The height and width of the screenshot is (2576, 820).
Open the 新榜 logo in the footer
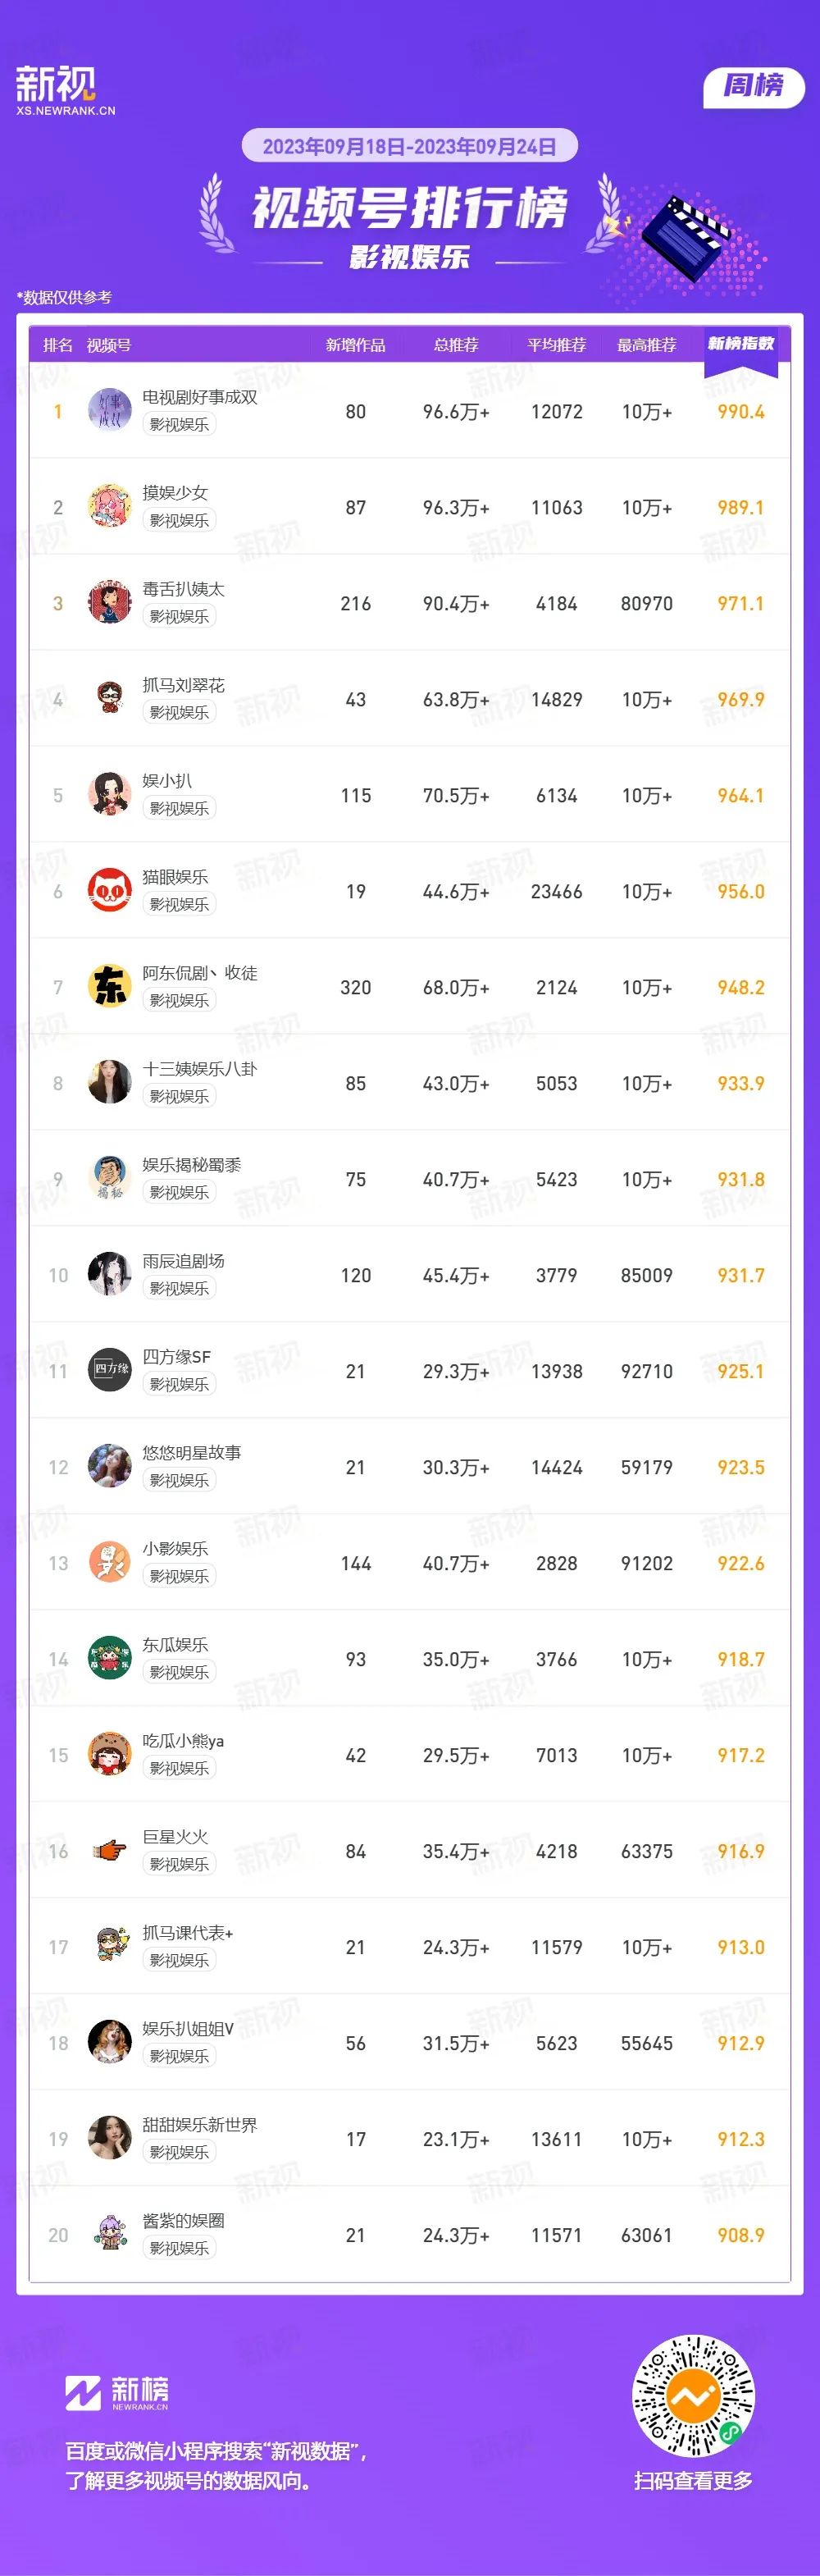click(x=117, y=2393)
